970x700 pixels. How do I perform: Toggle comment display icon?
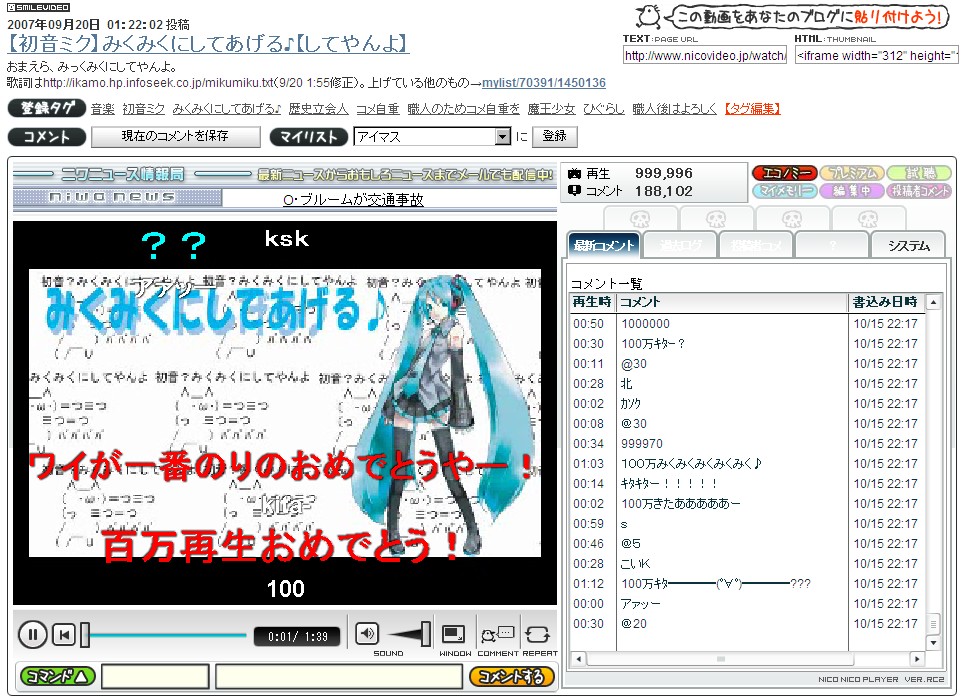pos(498,634)
